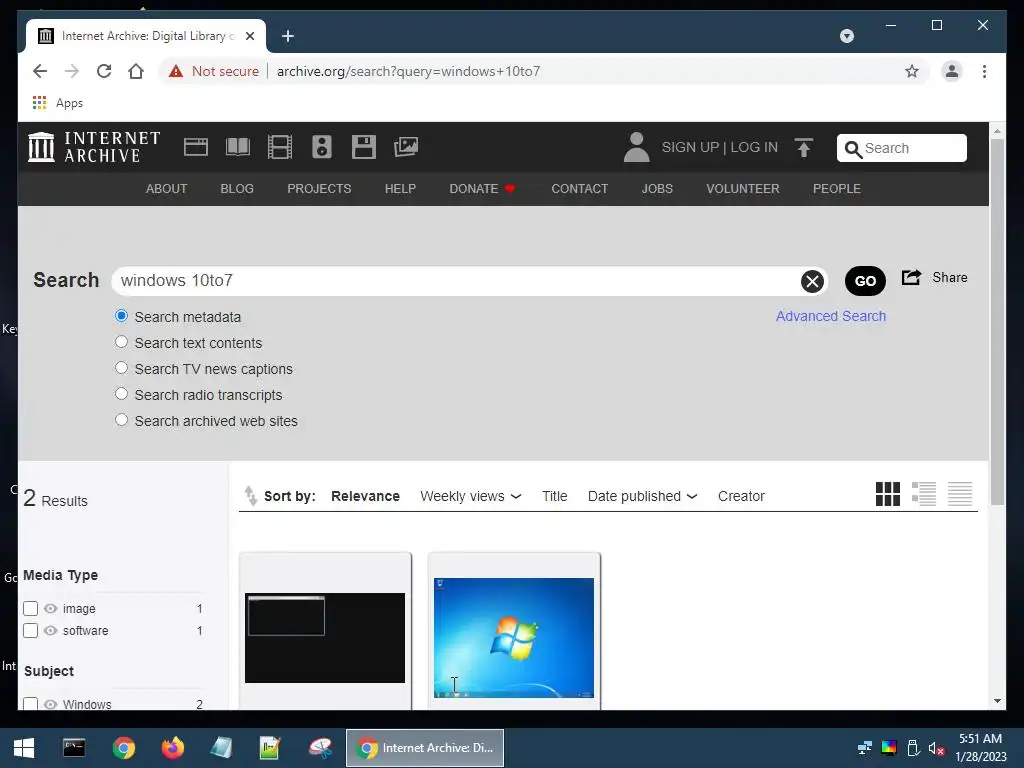1024x768 pixels.
Task: Open a new browser tab
Action: [287, 36]
